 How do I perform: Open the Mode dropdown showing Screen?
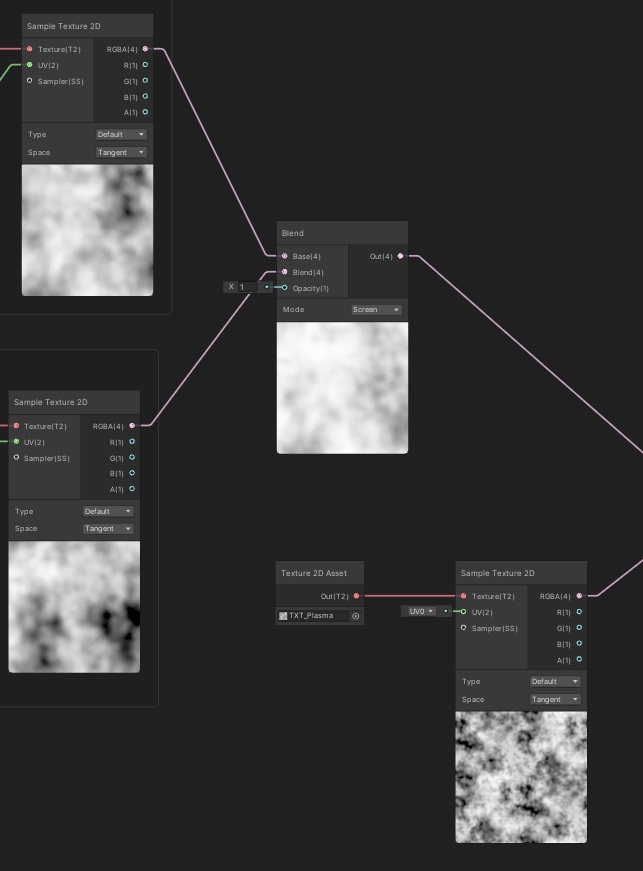(x=376, y=310)
